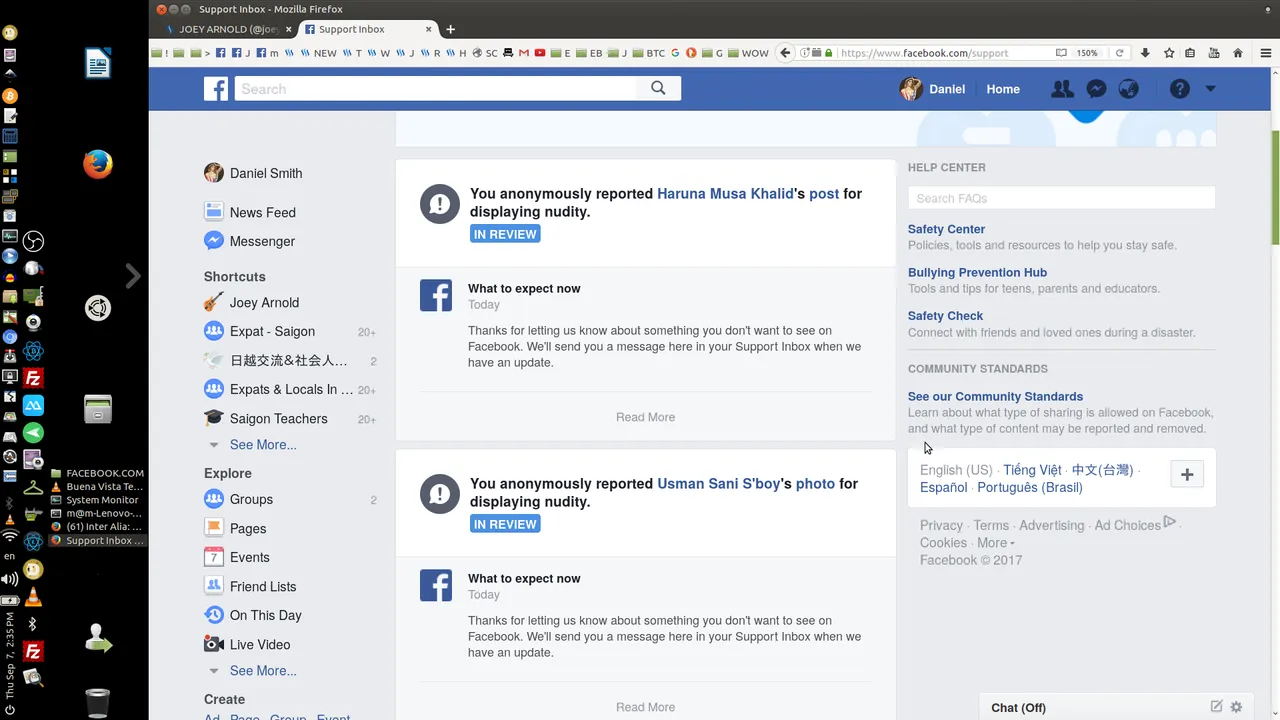
Task: Open Usman Sani S'boy's profile link
Action: (x=718, y=484)
